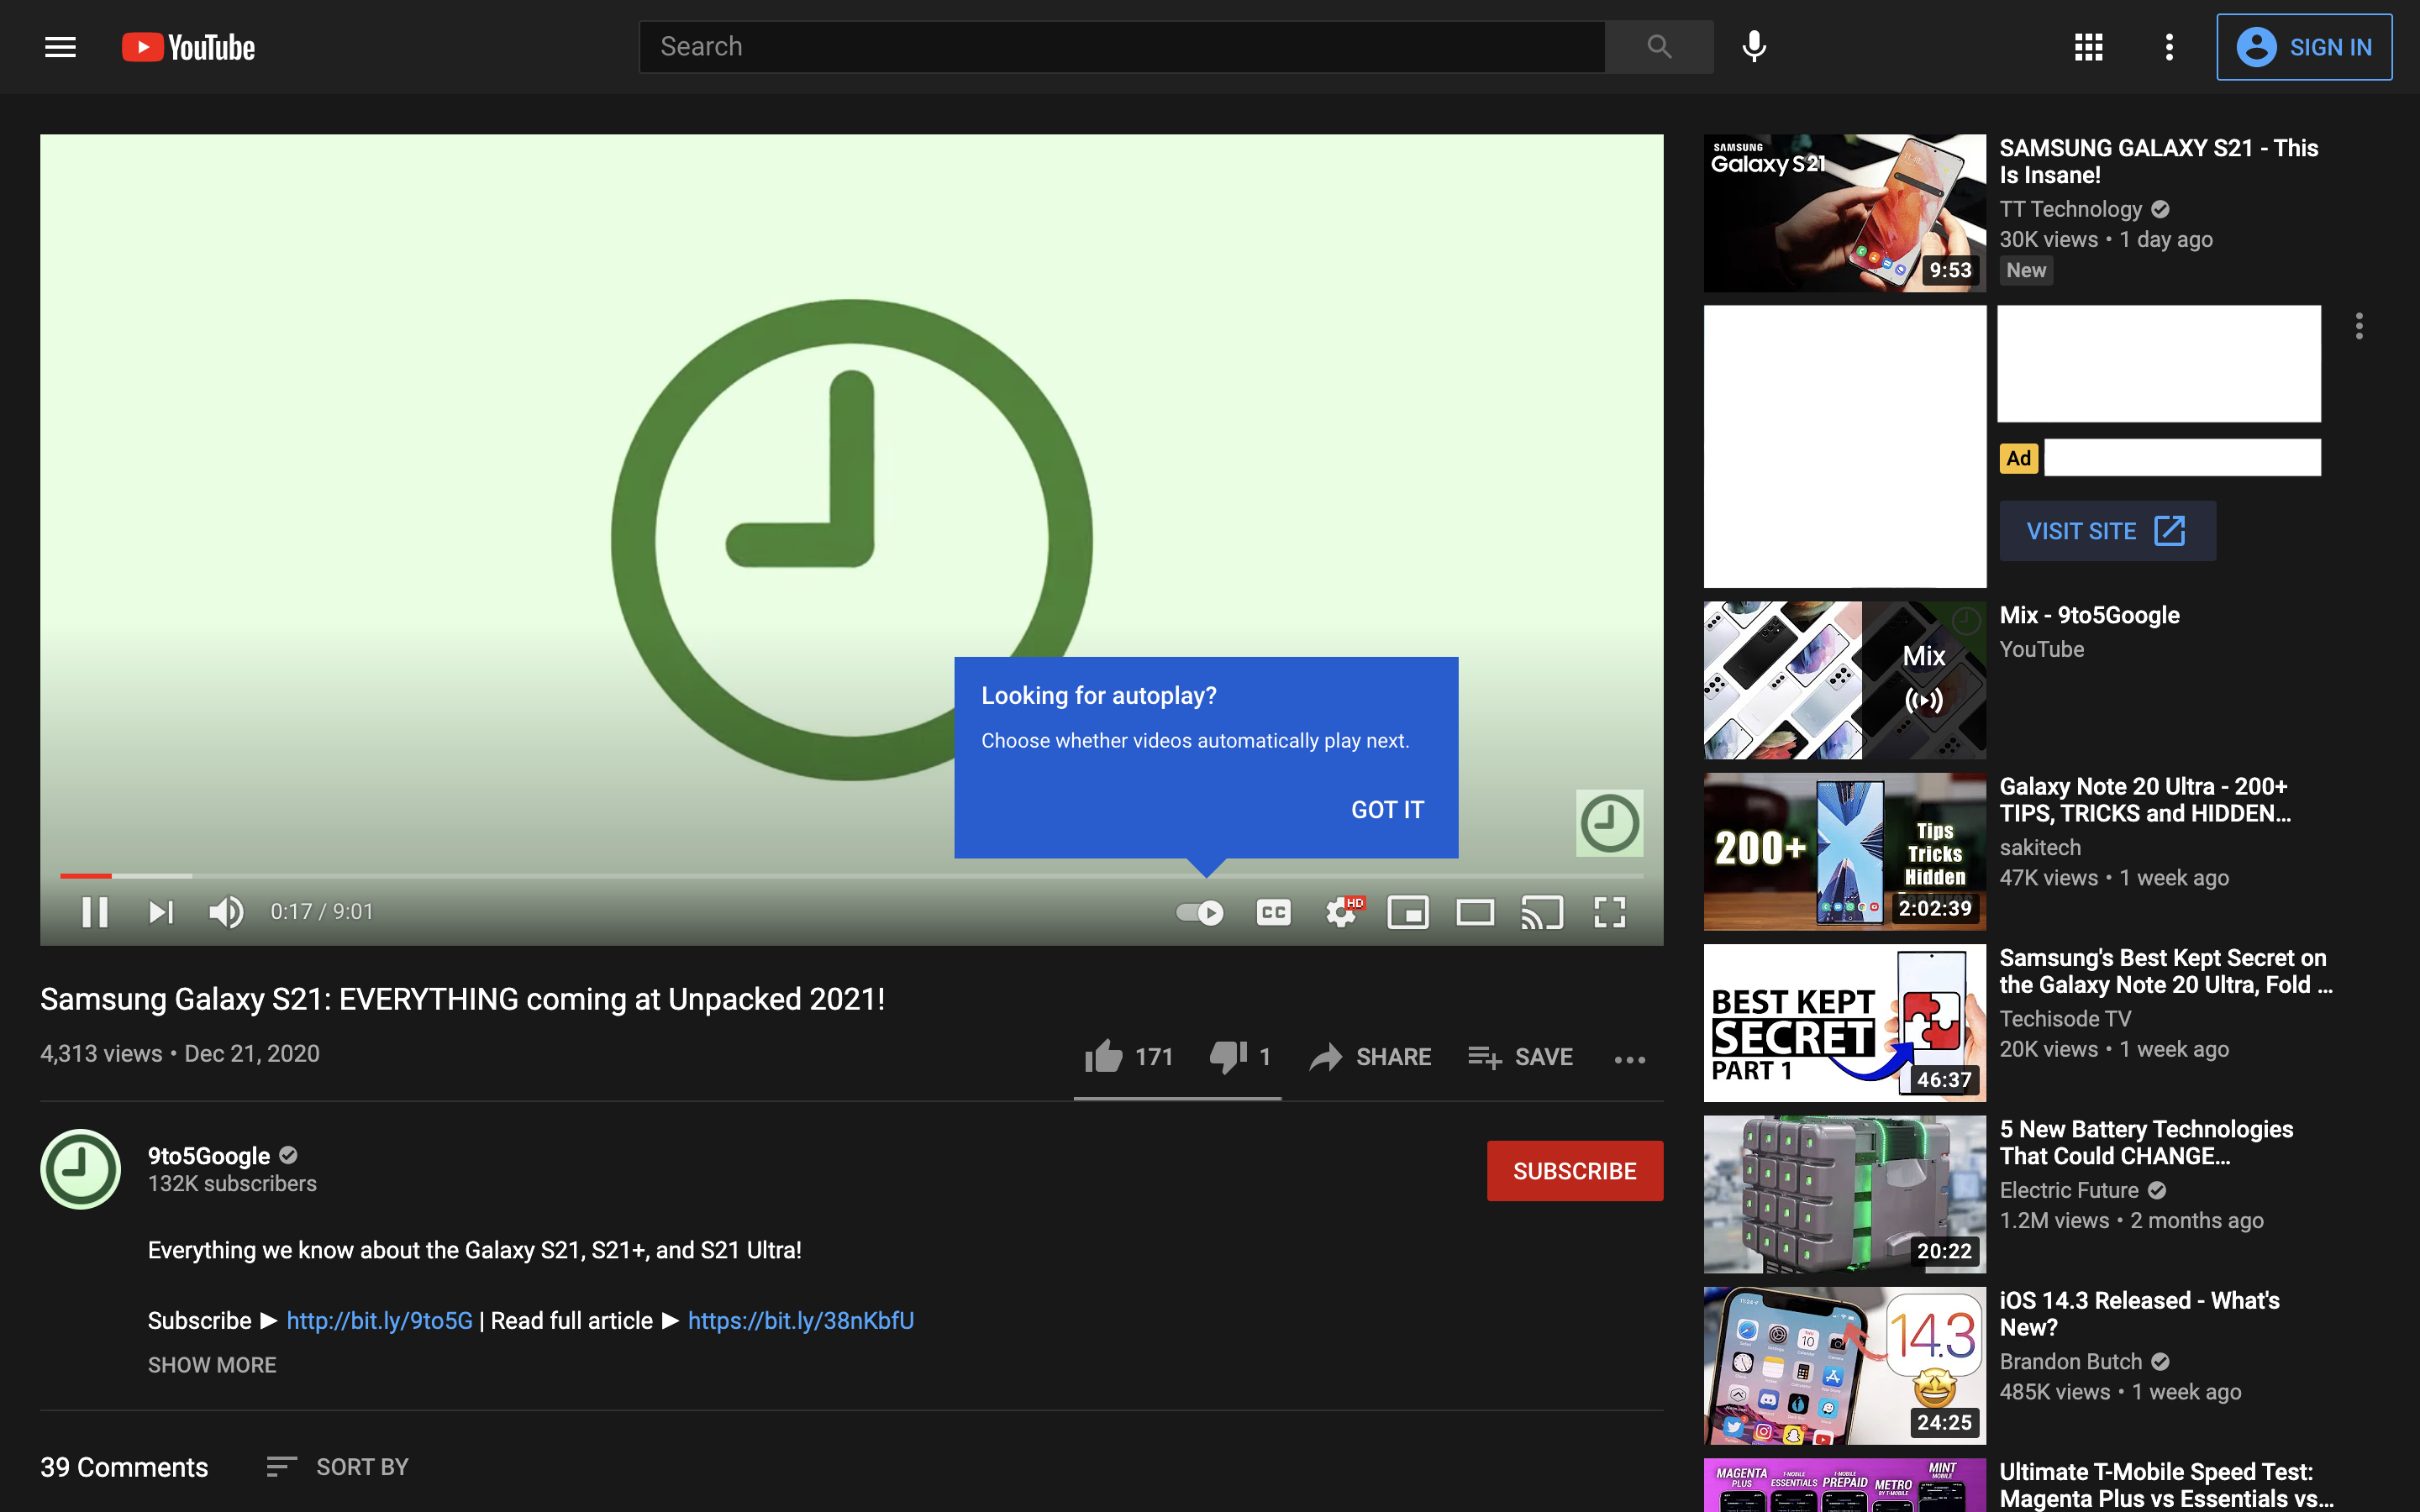The width and height of the screenshot is (2420, 1512).
Task: Enter full screen mode
Action: (1609, 912)
